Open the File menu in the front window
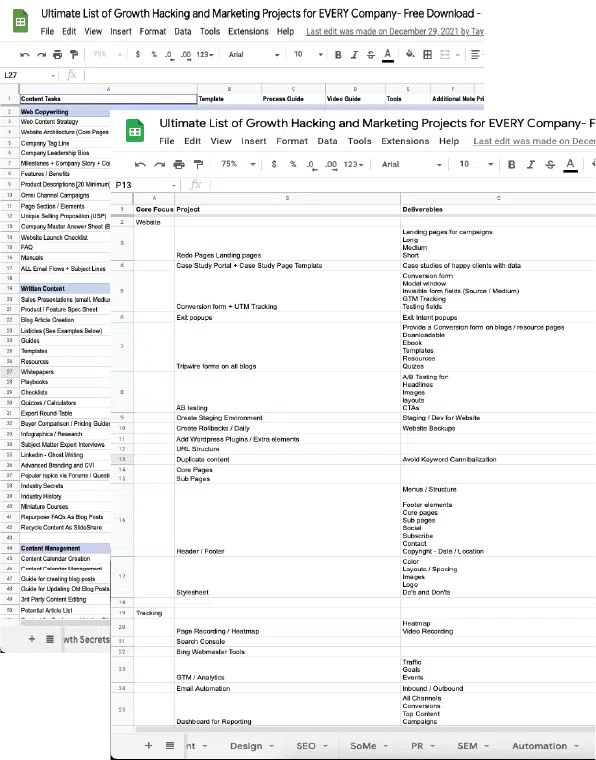 point(167,141)
